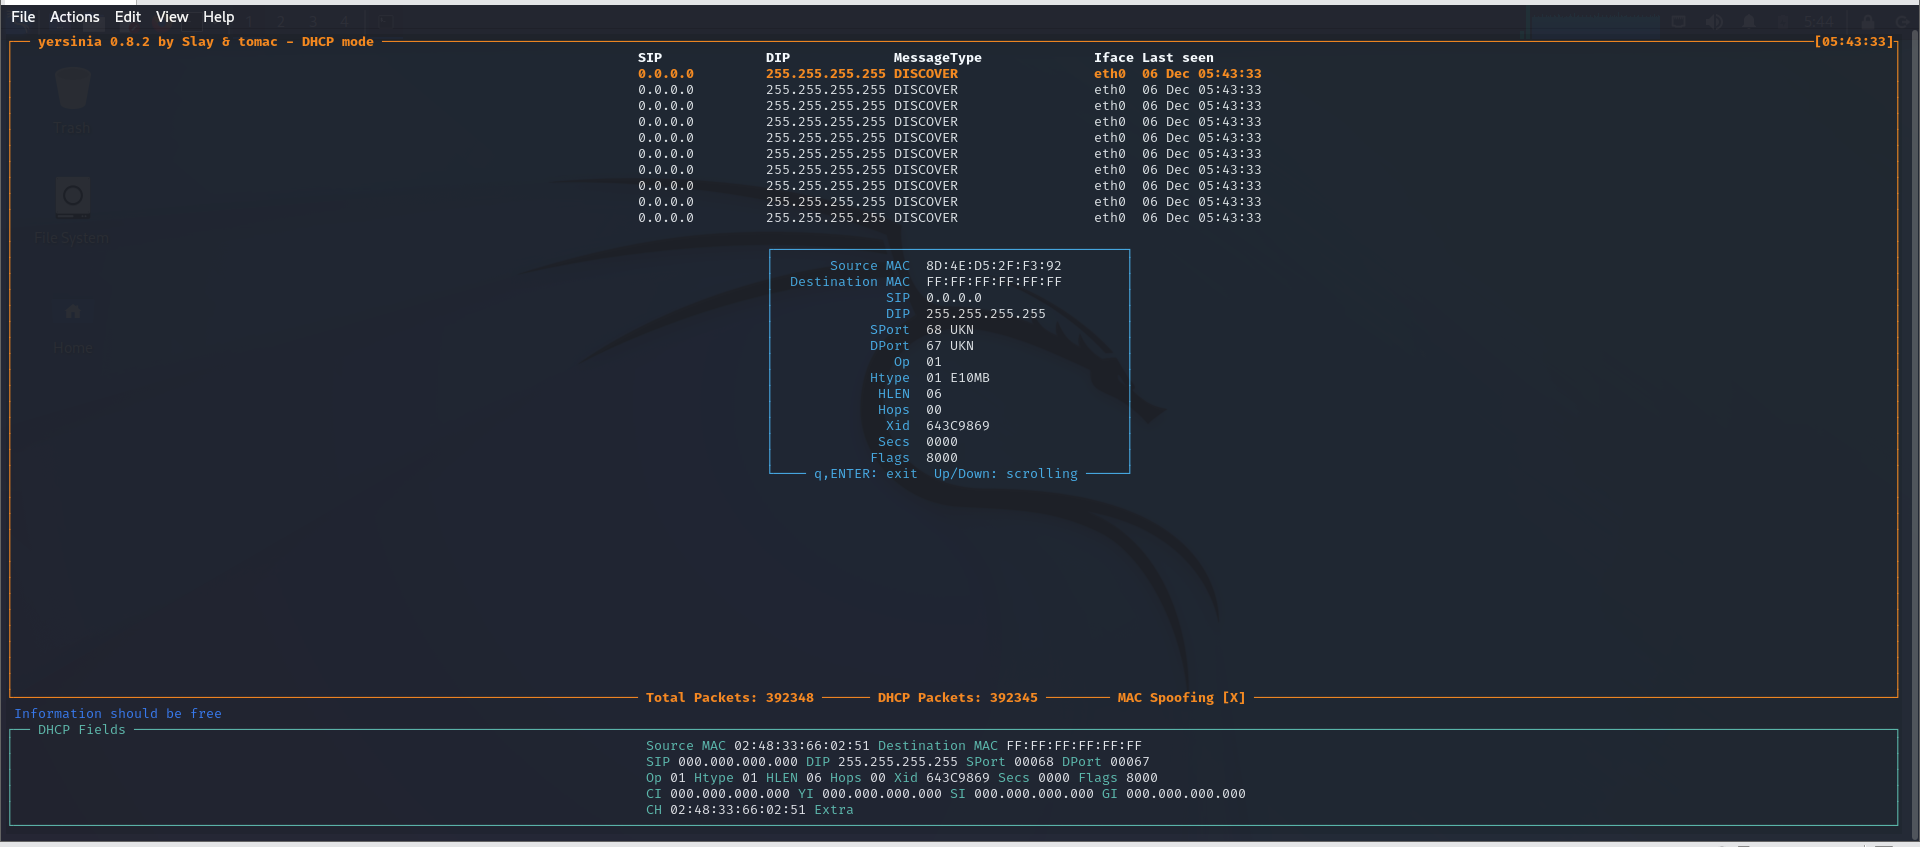This screenshot has height=847, width=1920.
Task: Click the MessageType column header
Action: point(938,58)
